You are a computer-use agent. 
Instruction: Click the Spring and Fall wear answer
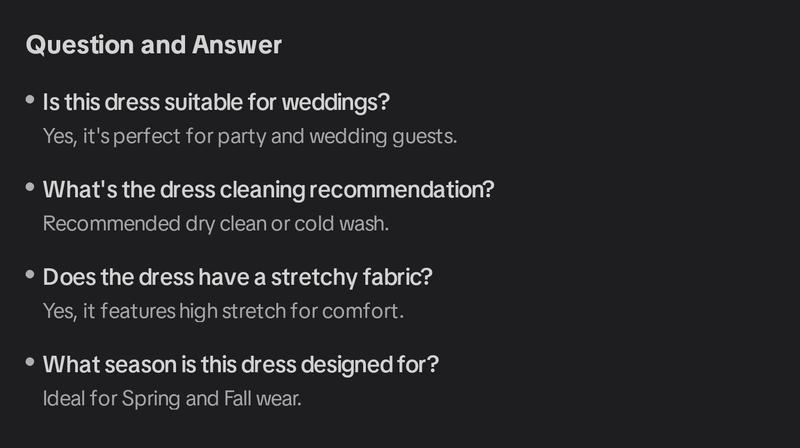(x=172, y=399)
